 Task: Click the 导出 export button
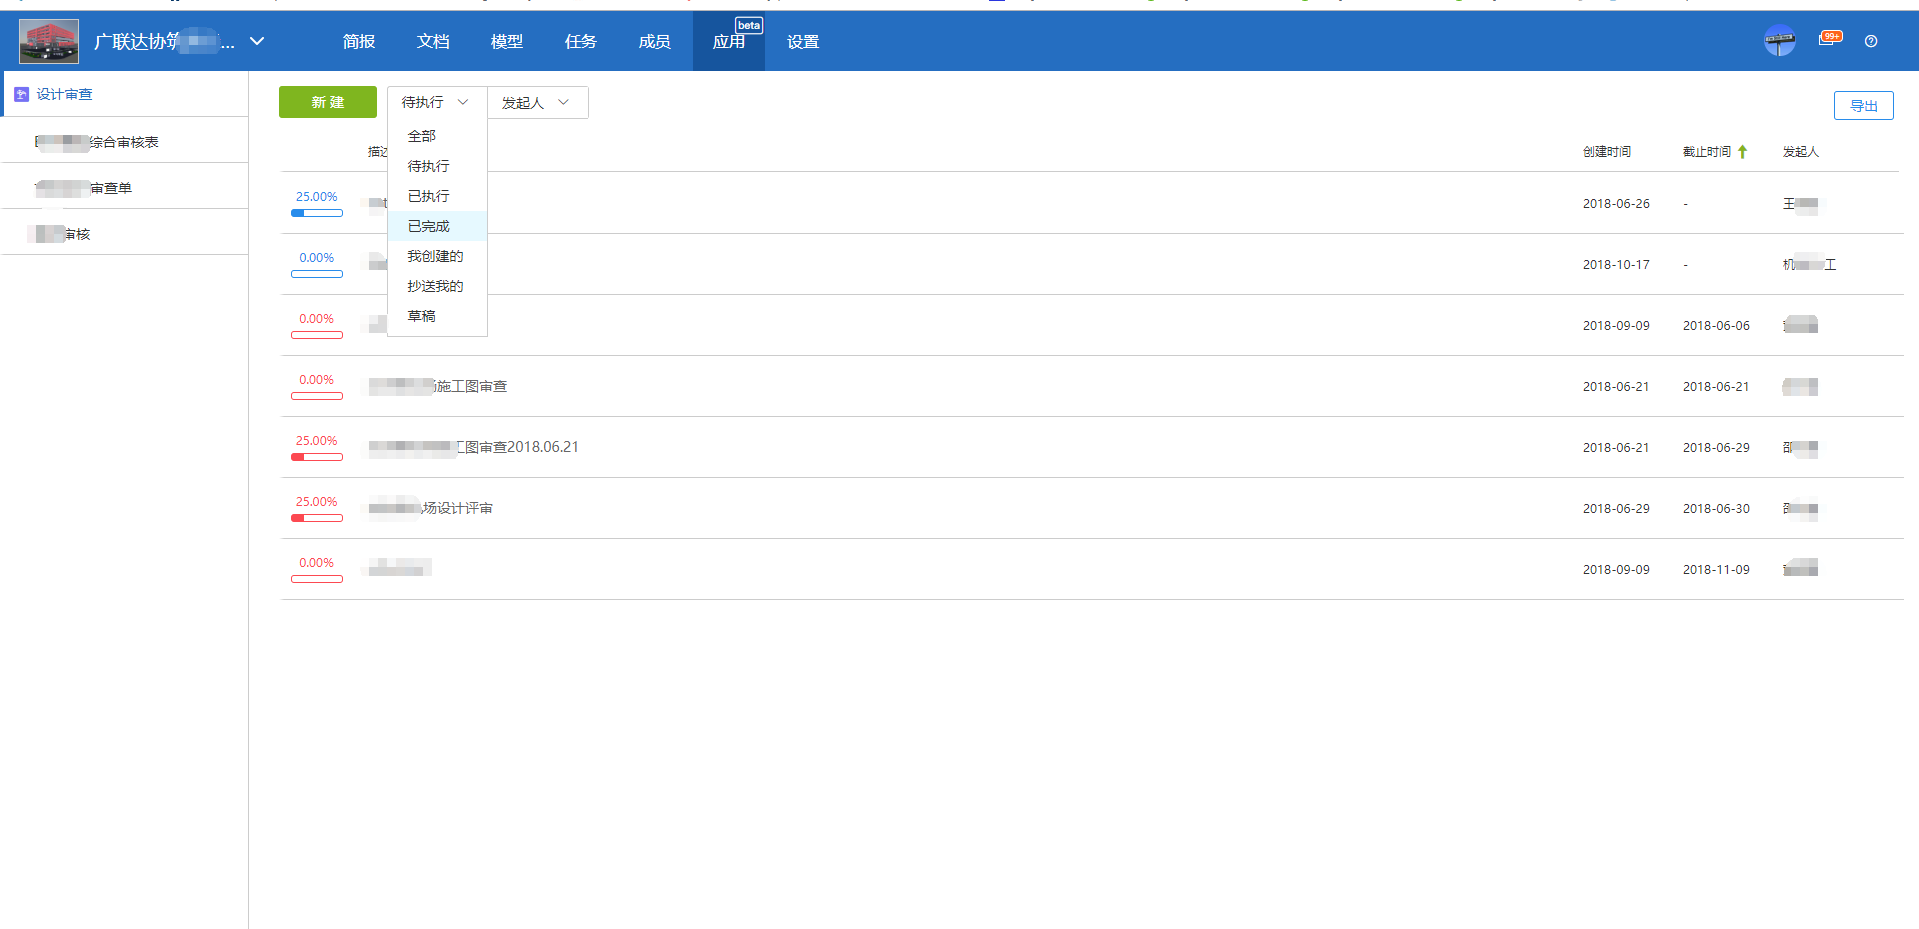(1863, 106)
